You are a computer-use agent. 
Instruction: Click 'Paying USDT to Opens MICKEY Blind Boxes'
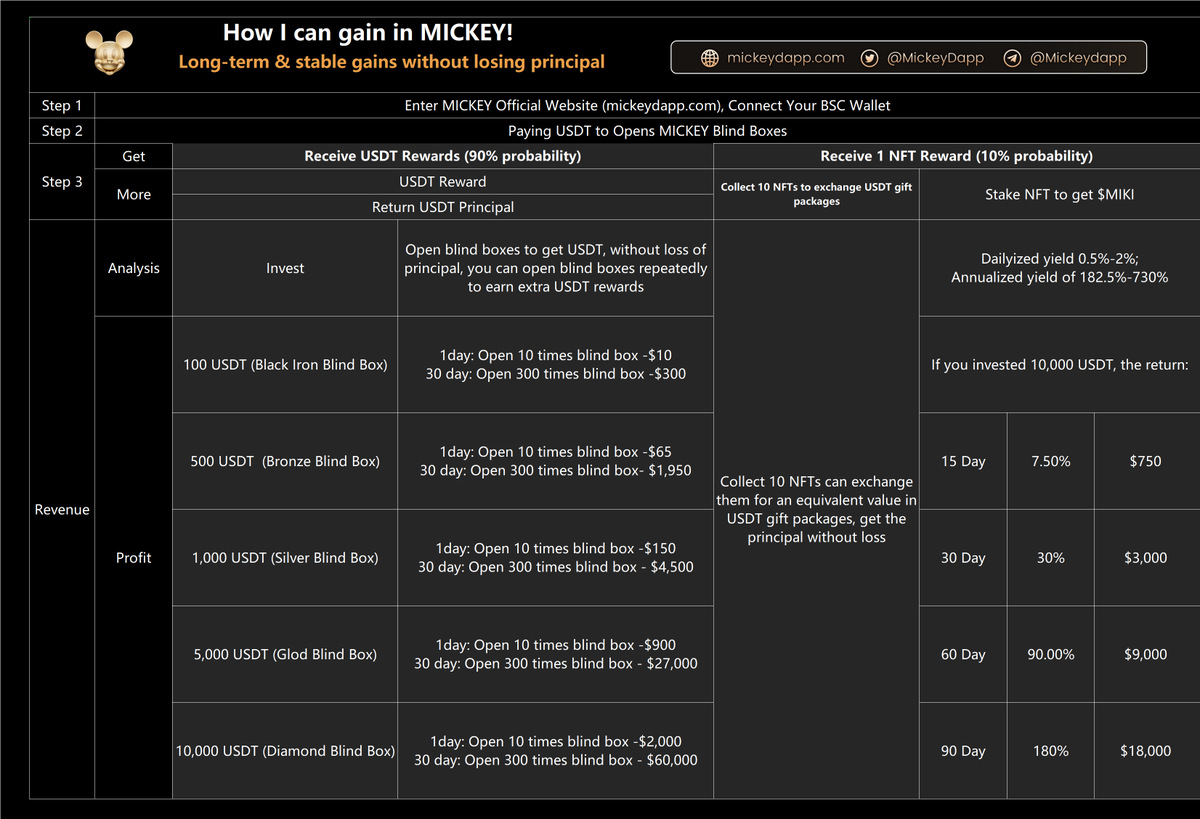click(647, 131)
